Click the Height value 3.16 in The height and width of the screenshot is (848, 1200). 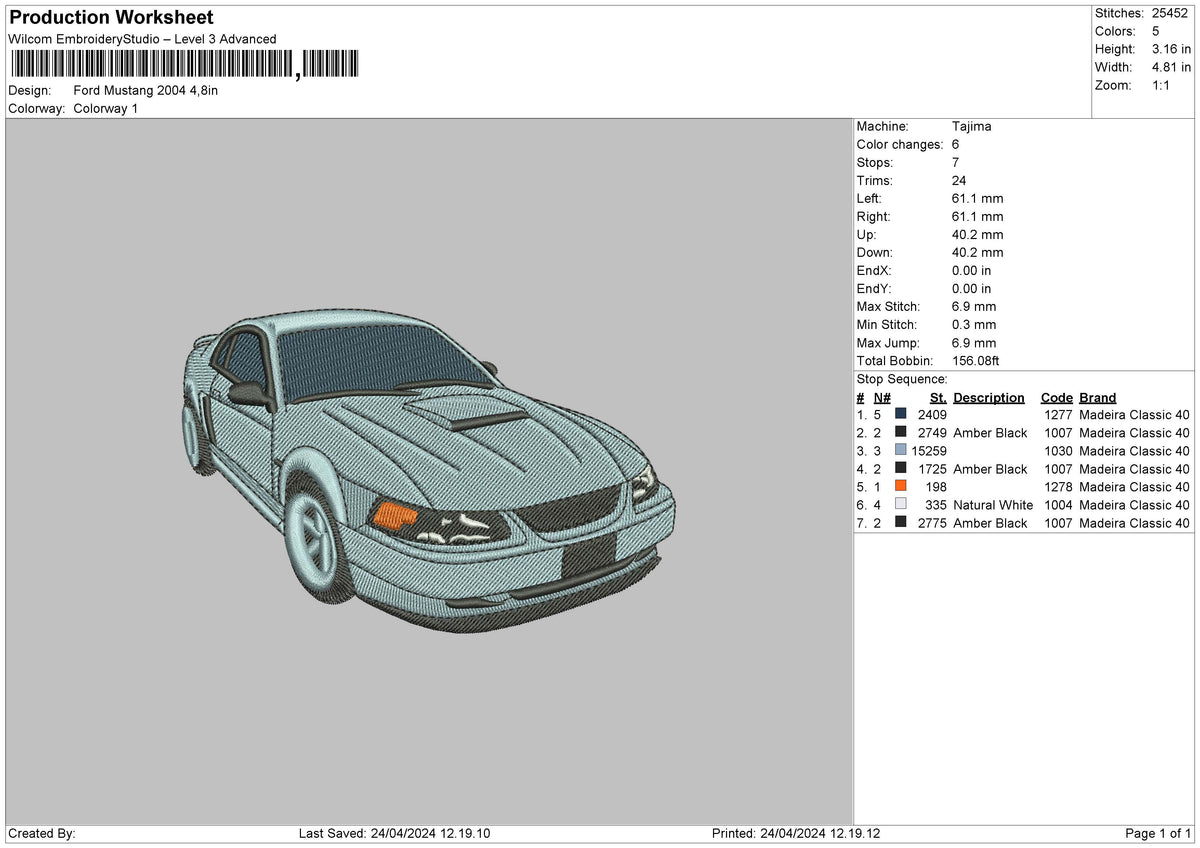pos(1172,49)
